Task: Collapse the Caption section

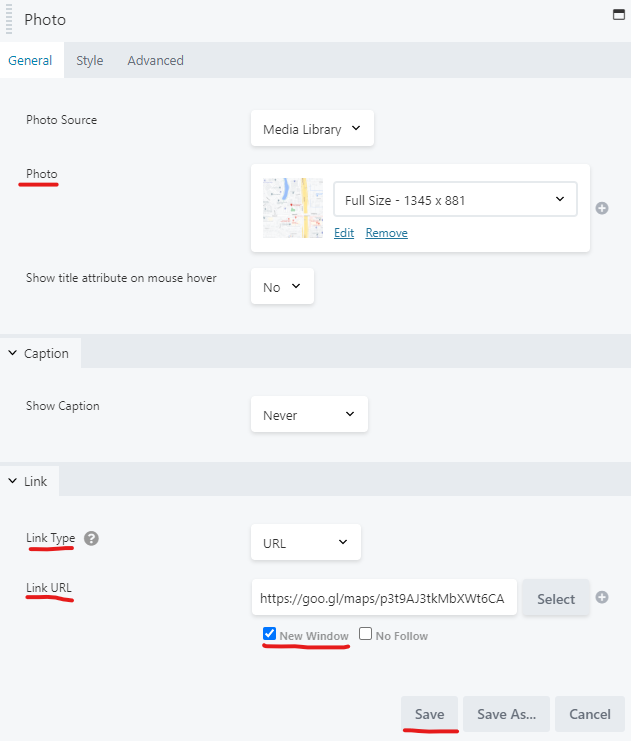Action: click(40, 353)
